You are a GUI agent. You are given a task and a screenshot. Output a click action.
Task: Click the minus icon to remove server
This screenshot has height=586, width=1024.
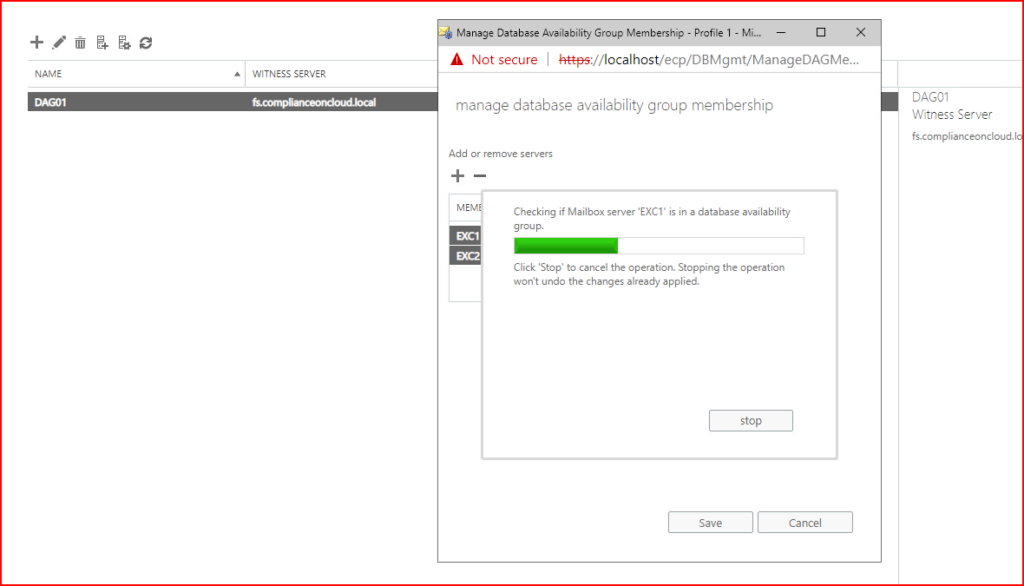point(479,176)
